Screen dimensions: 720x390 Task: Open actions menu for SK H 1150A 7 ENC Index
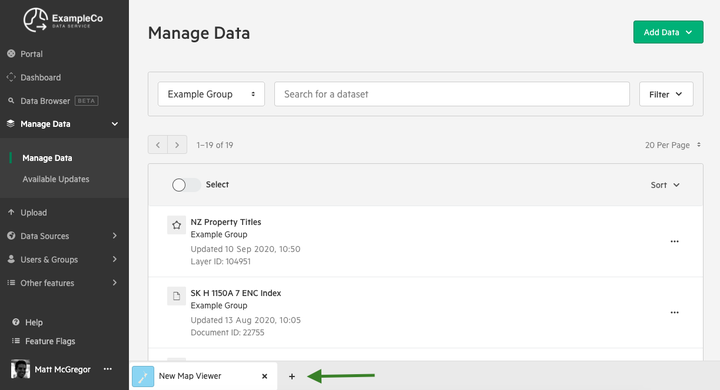[674, 312]
